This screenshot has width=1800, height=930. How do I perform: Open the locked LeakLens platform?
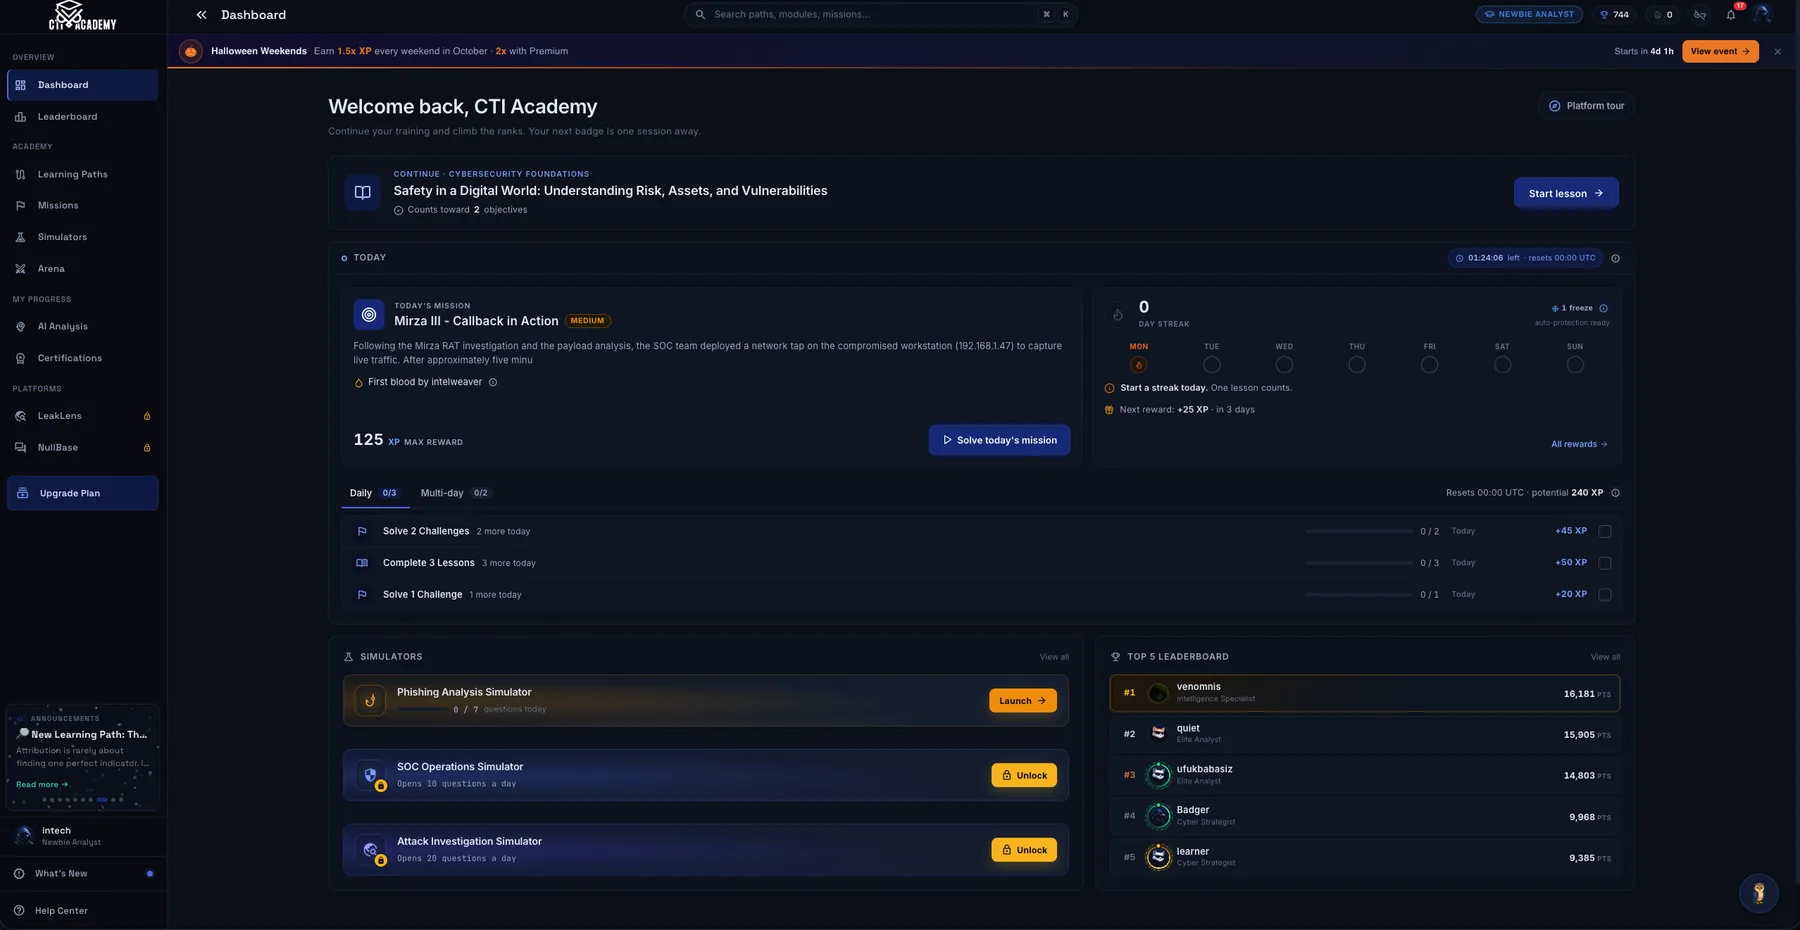[83, 416]
